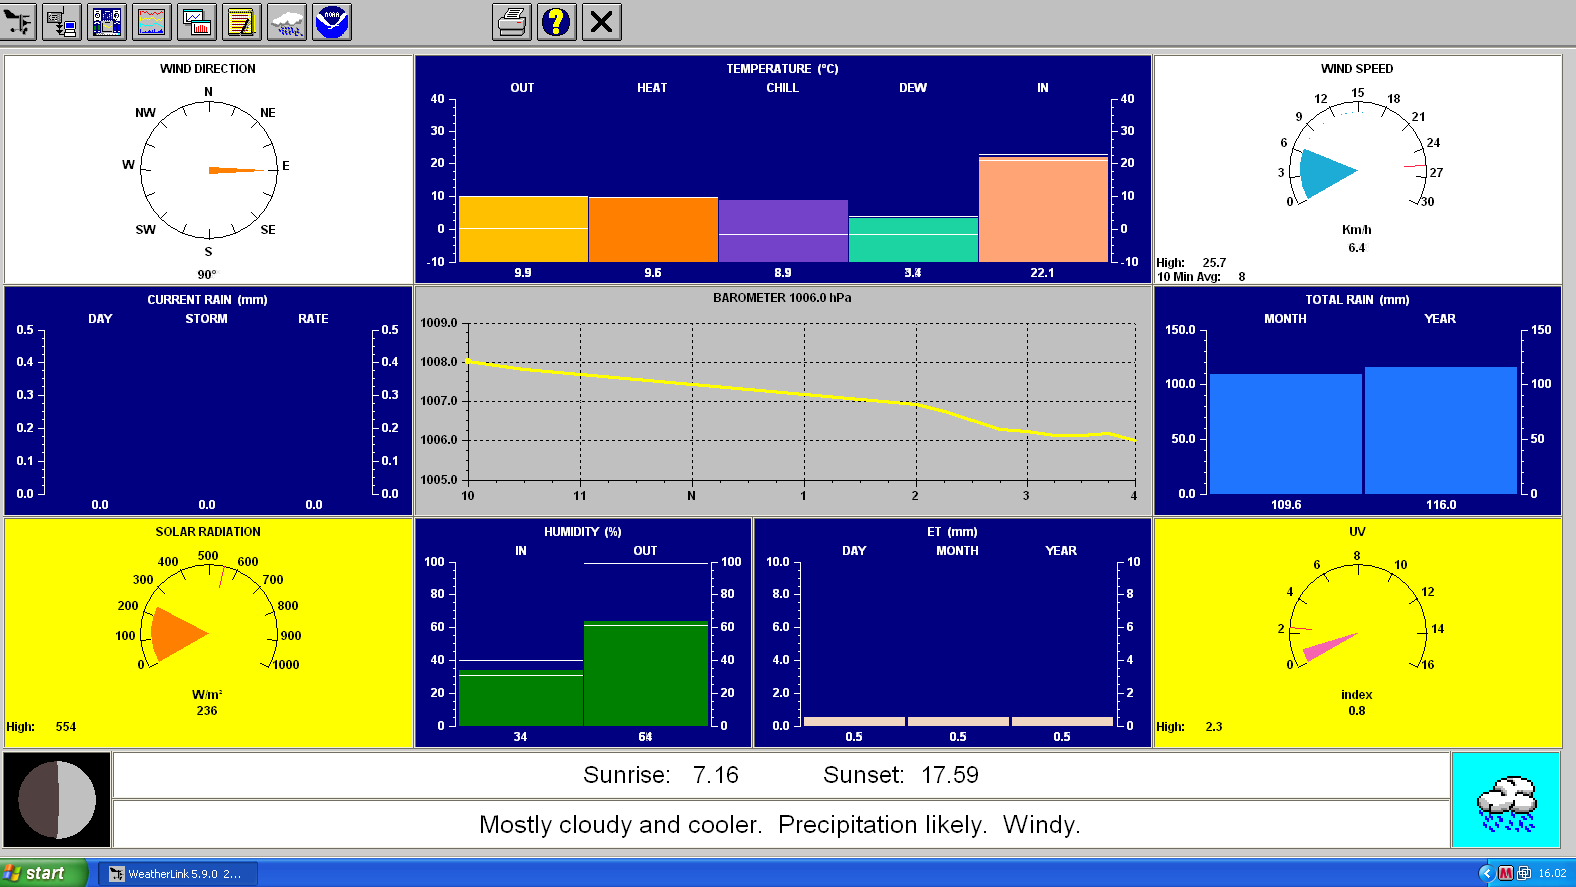Open help with the question mark icon
The height and width of the screenshot is (887, 1576).
point(557,22)
